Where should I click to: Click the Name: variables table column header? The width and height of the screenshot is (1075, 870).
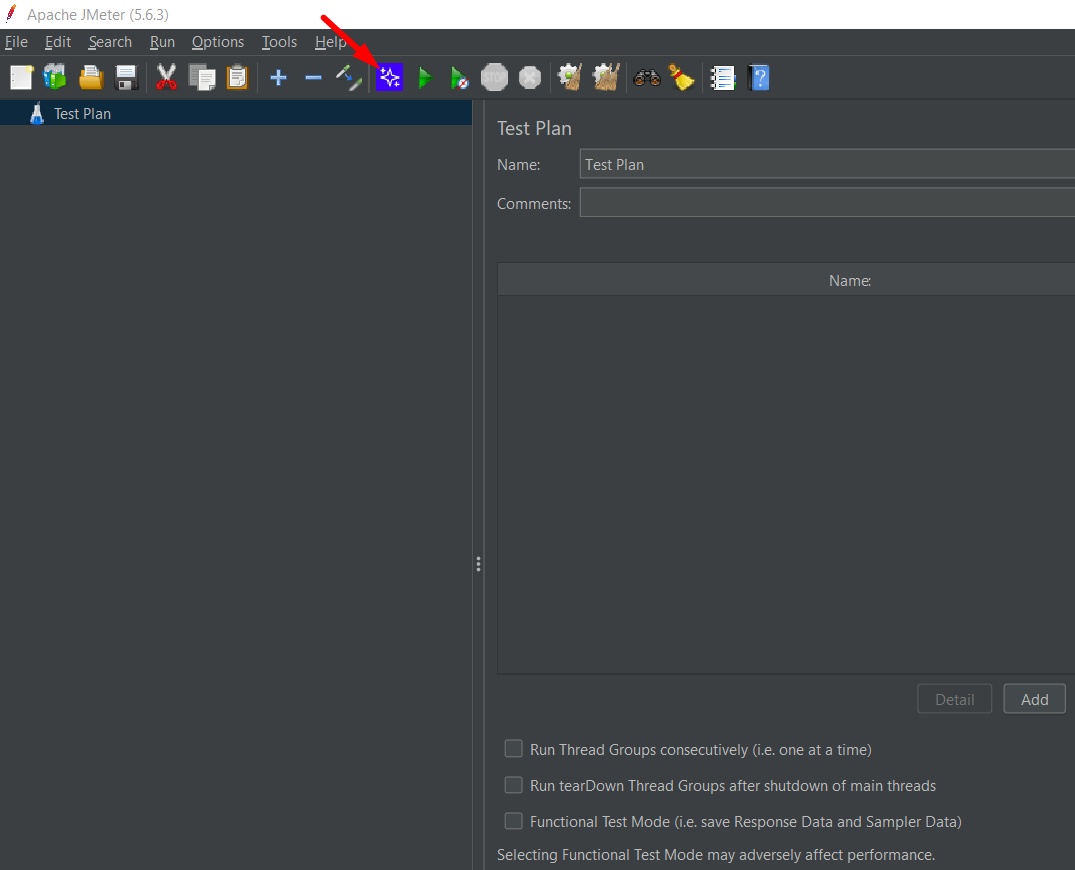(x=850, y=280)
